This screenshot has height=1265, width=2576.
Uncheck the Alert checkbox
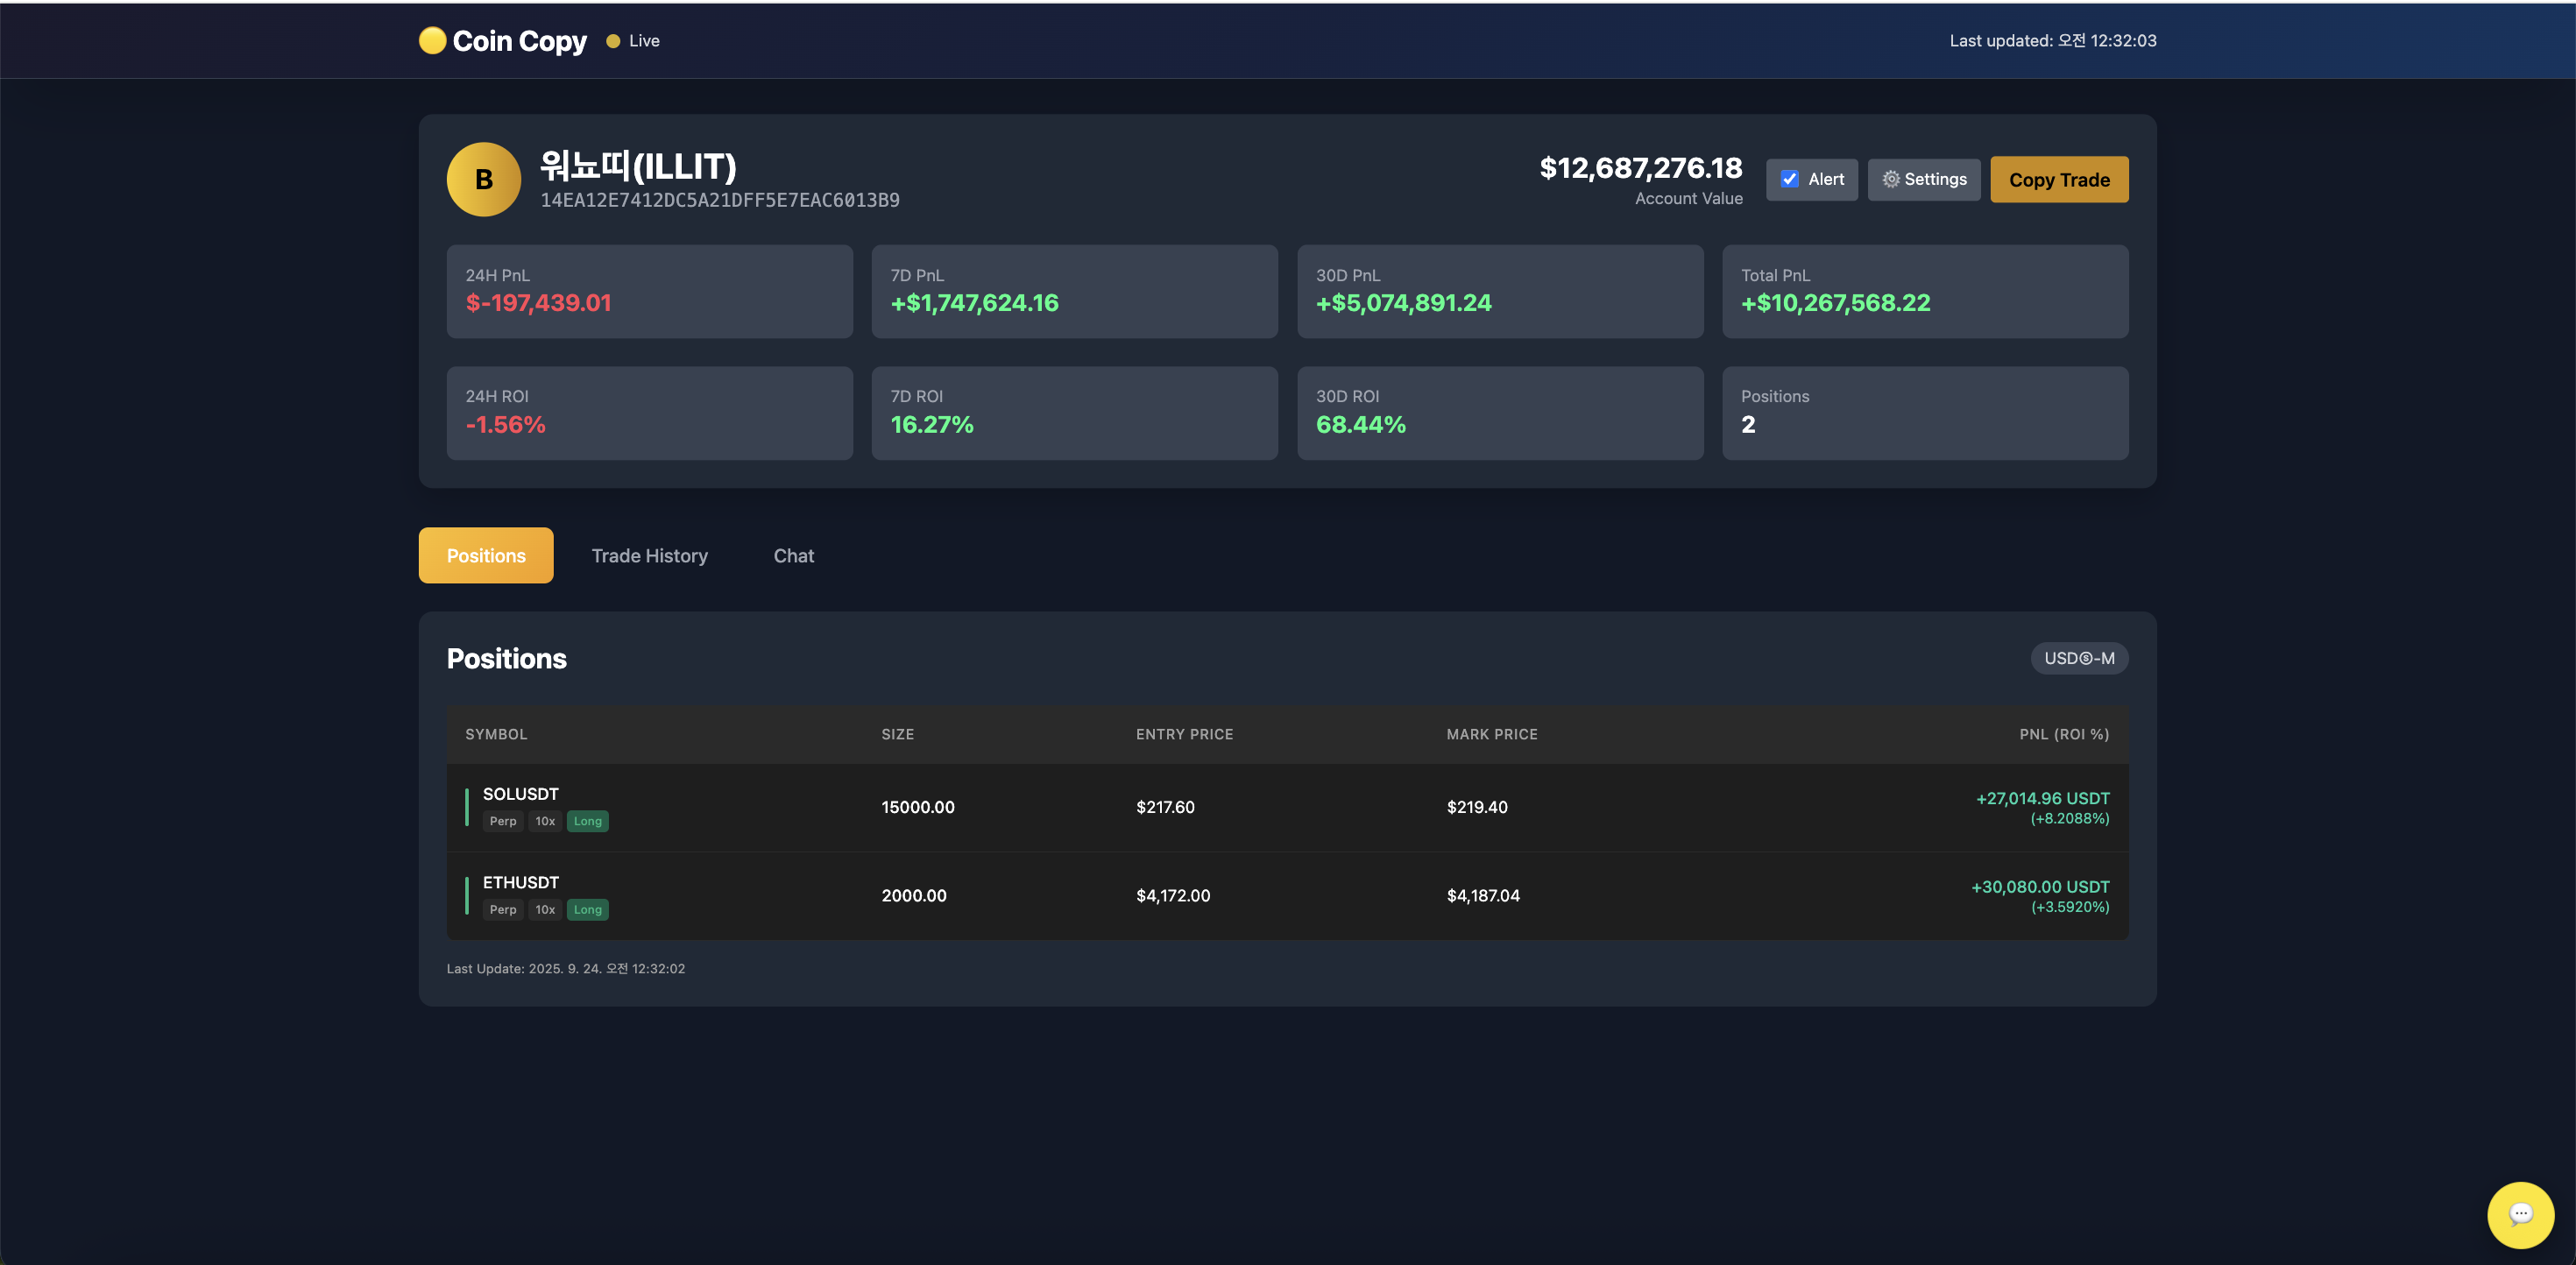(x=1789, y=180)
